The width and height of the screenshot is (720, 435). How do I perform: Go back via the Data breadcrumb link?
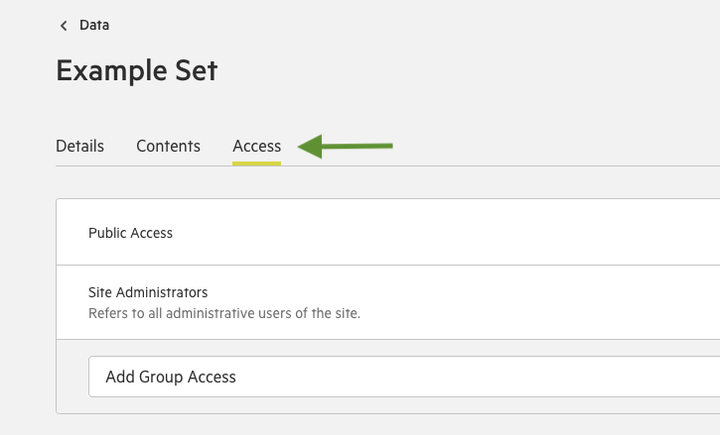pyautogui.click(x=94, y=25)
